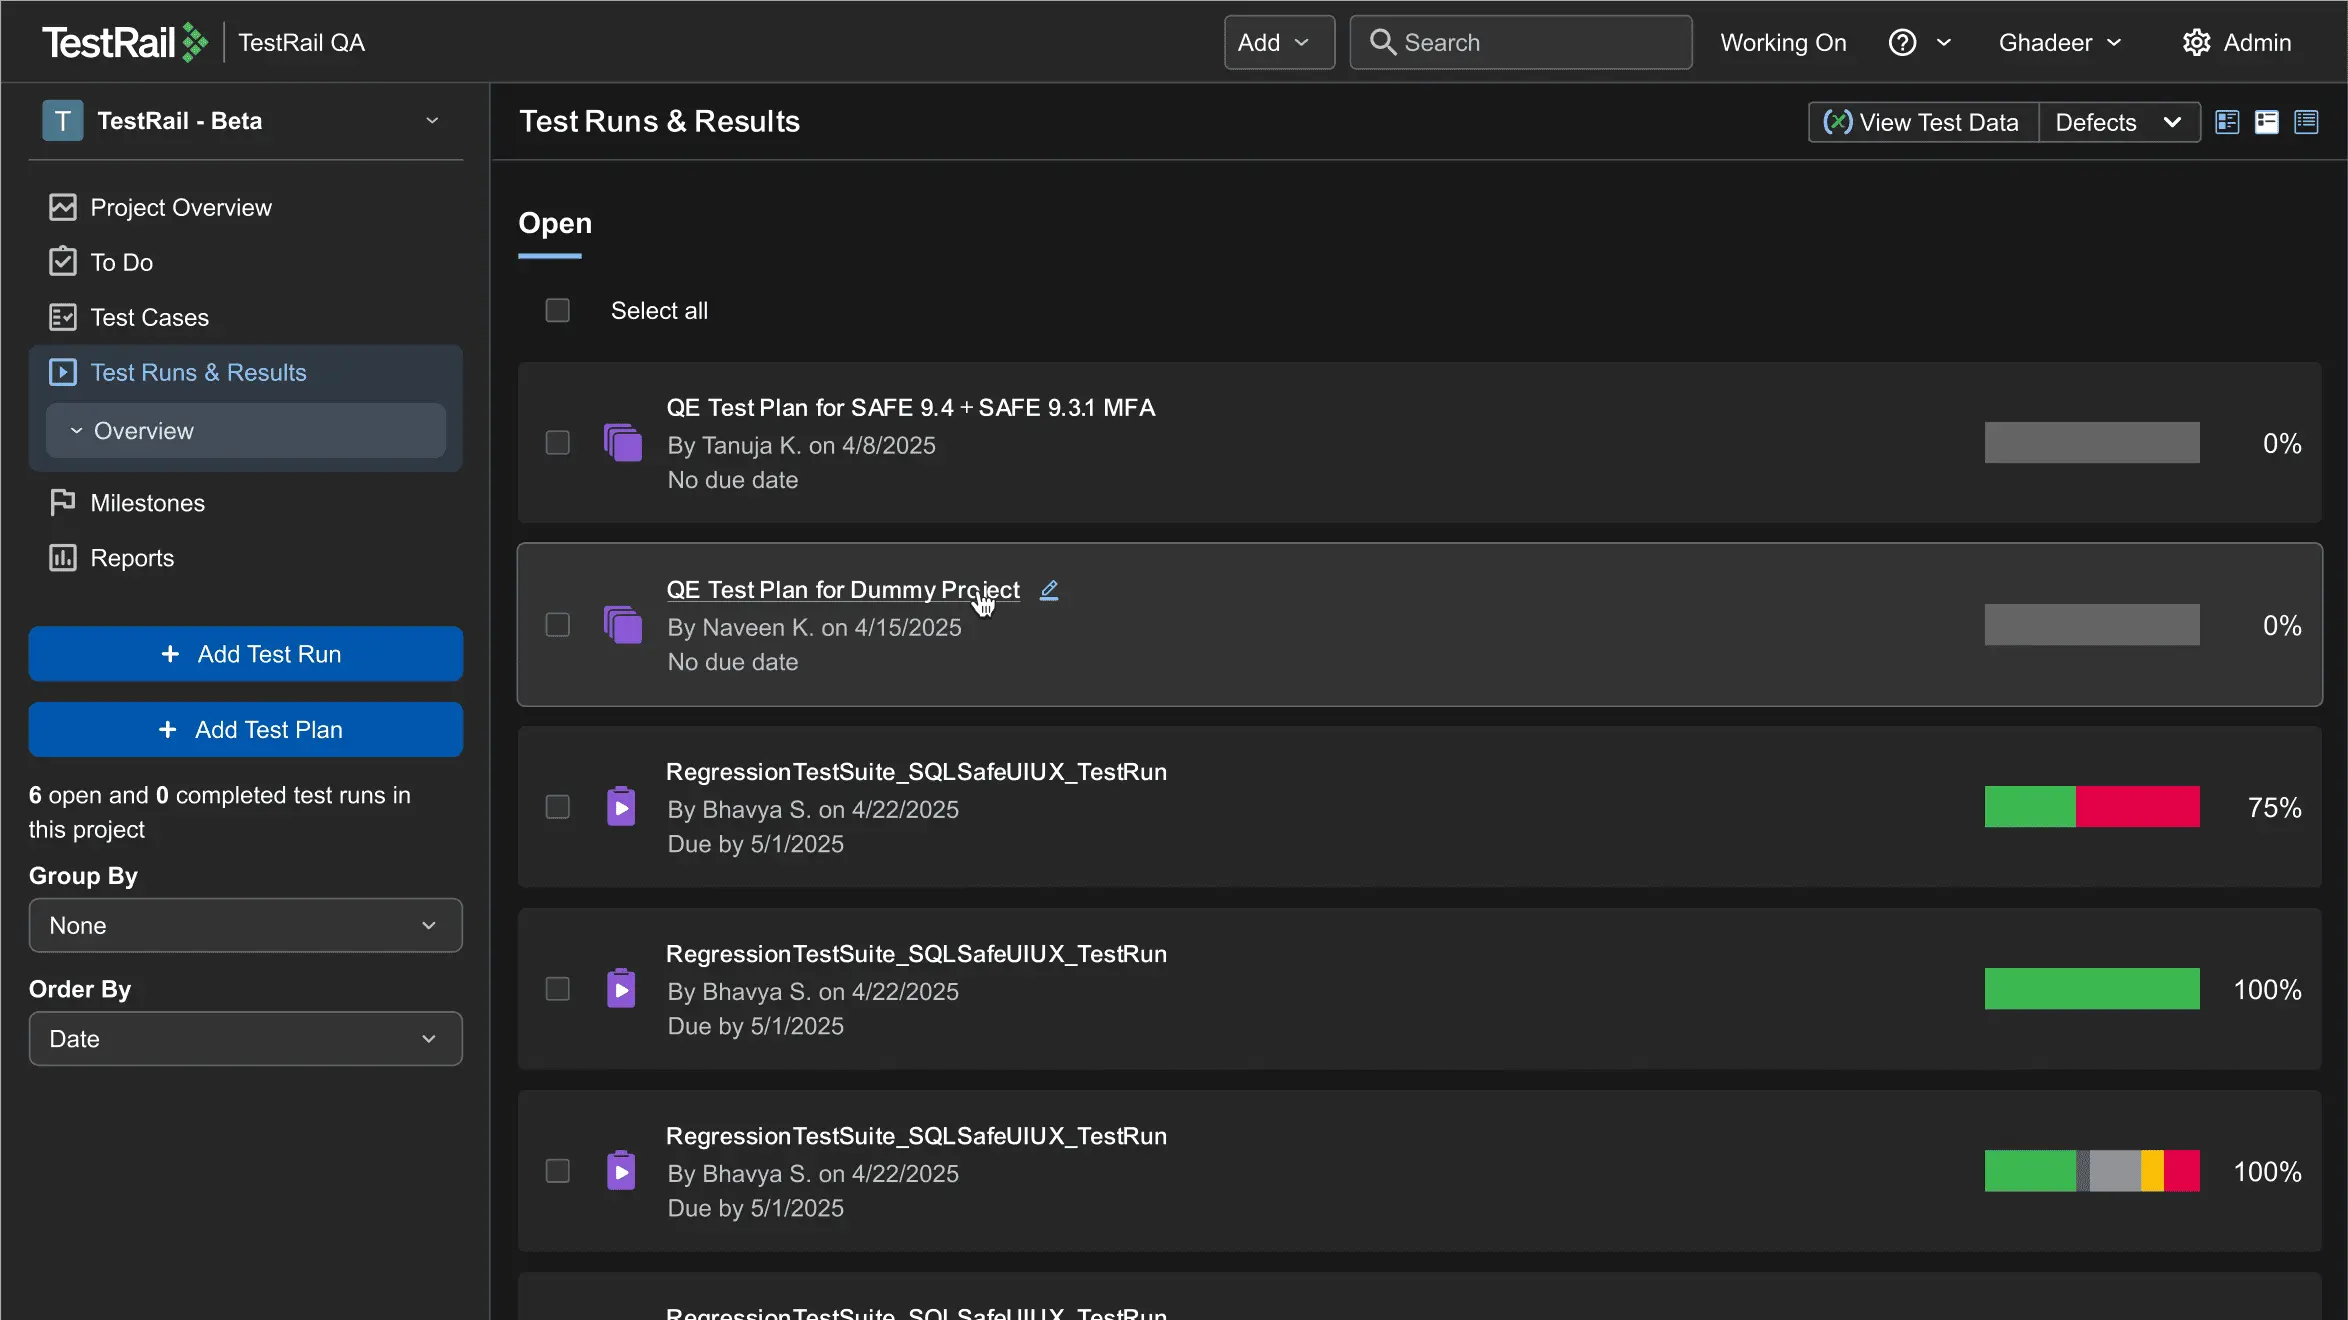The image size is (2348, 1320).
Task: Click the empty progress bar of SAFE 9.4 plan
Action: (x=2092, y=443)
